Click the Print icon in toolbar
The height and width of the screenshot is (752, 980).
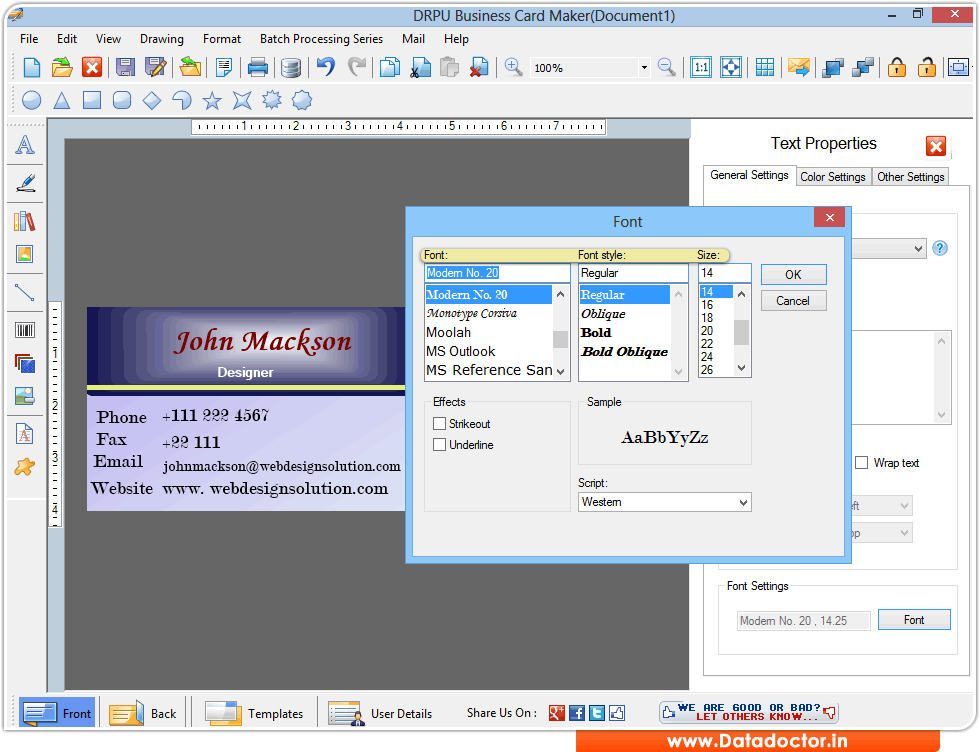pyautogui.click(x=258, y=67)
